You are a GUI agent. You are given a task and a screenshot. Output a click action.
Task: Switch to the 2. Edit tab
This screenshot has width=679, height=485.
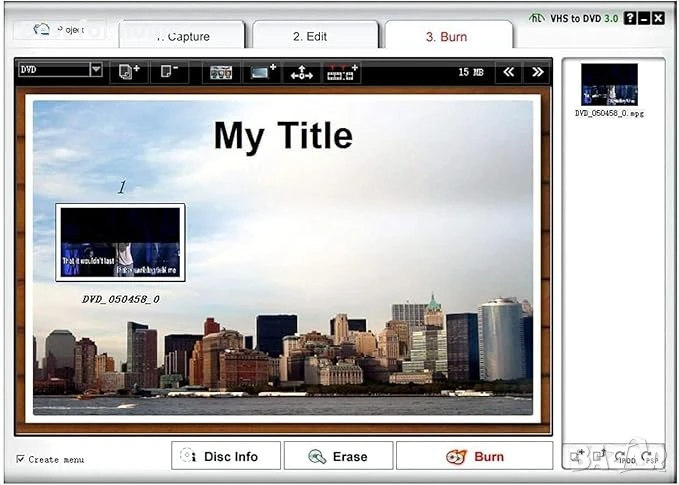310,36
